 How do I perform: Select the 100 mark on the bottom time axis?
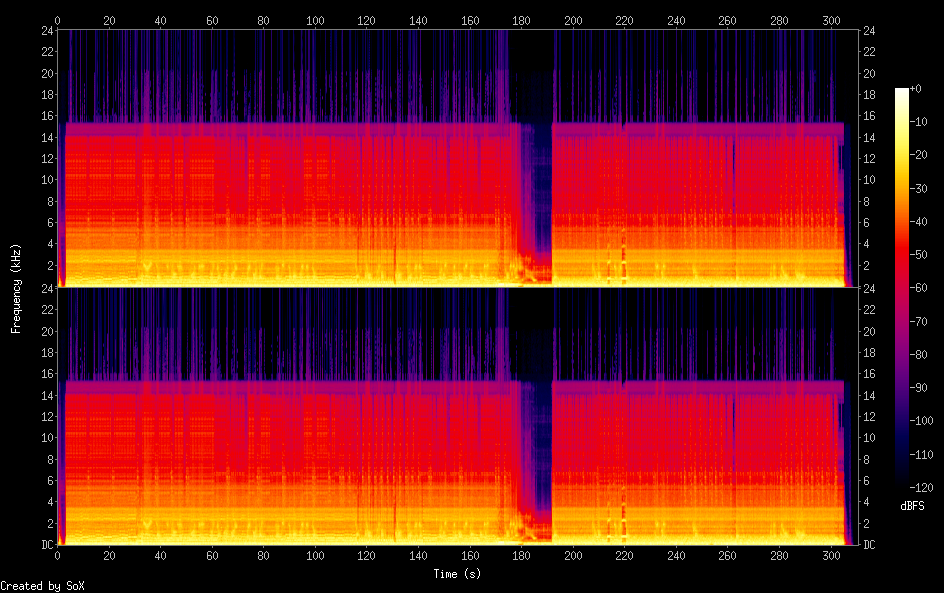tap(315, 556)
